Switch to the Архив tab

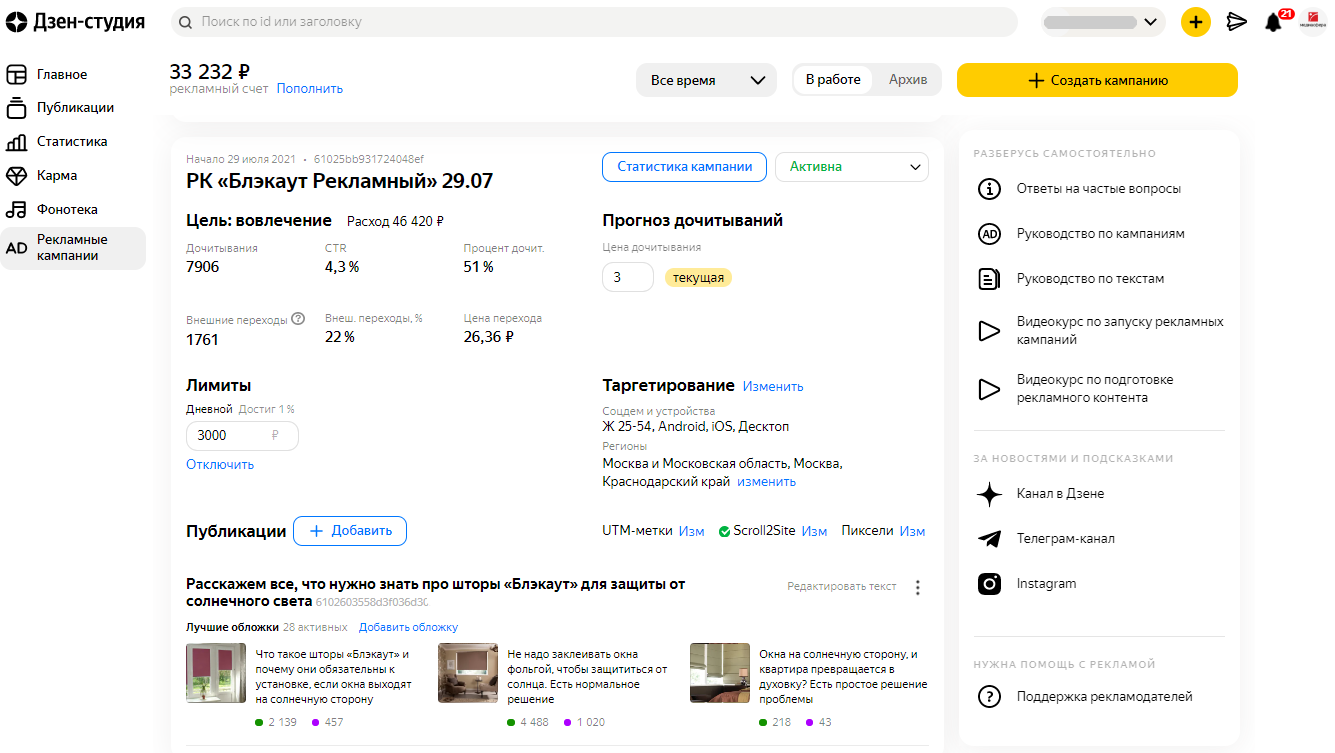(908, 80)
